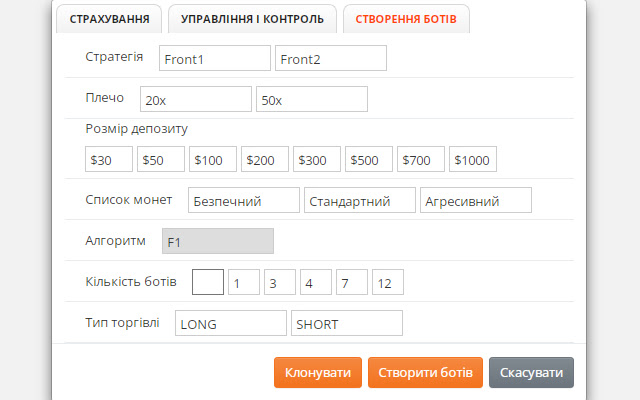The width and height of the screenshot is (640, 400).
Task: Pick the $1000 deposit size
Action: pos(473,159)
